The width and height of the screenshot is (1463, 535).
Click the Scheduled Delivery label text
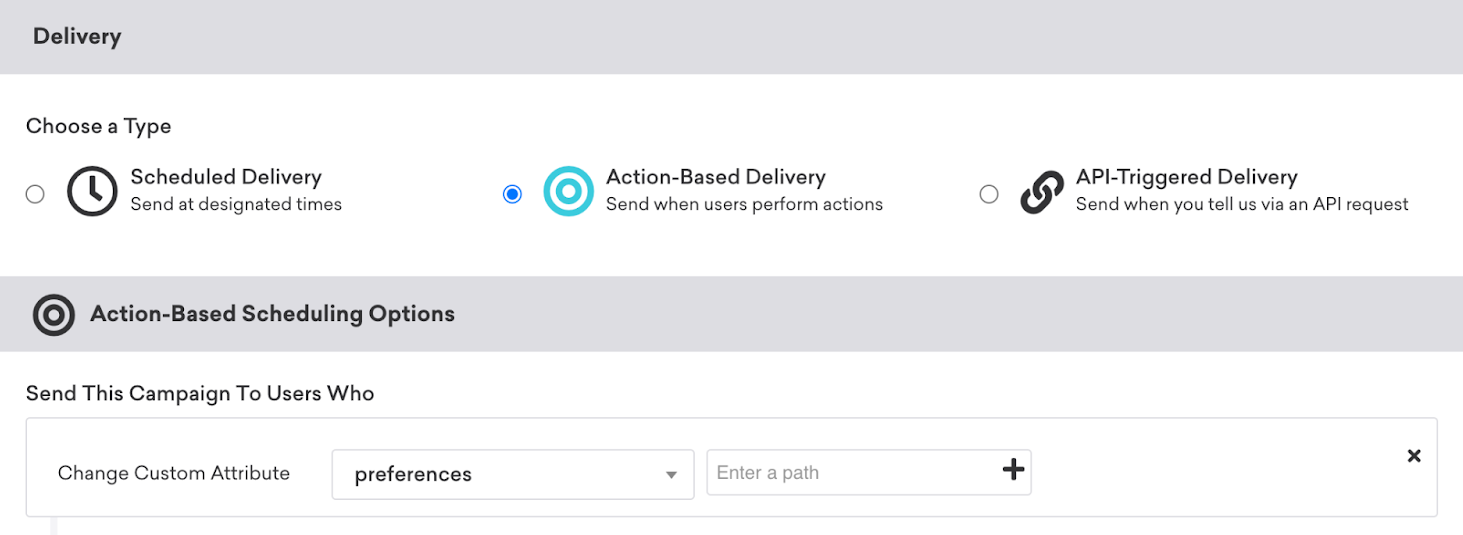(x=226, y=177)
